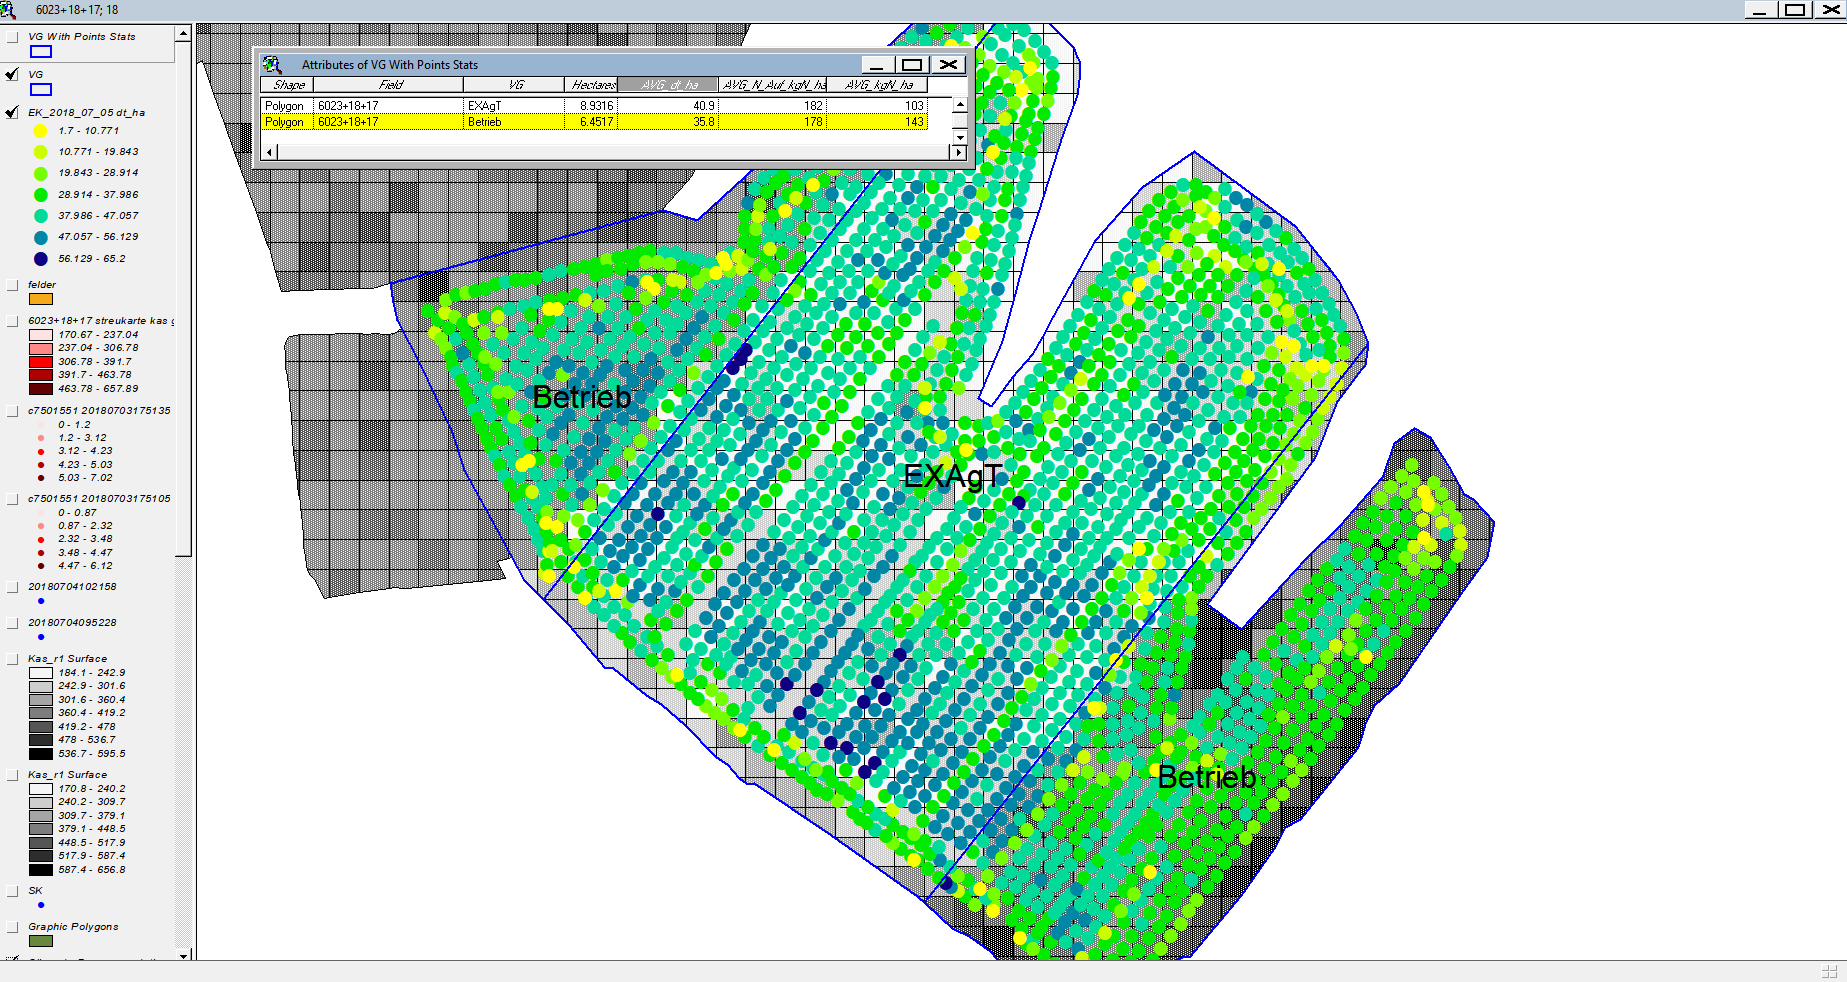Click the yellow circle for 1.7 - 10.771
Viewport: 1847px width, 982px height.
pos(41,131)
